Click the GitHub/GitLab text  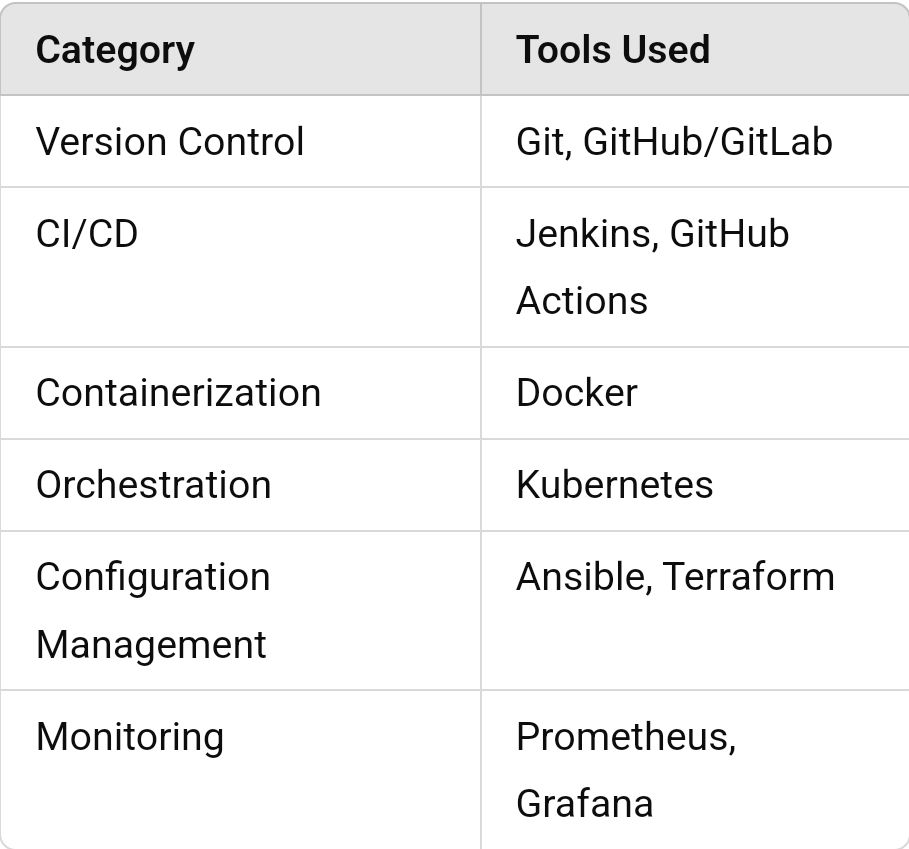pyautogui.click(x=707, y=142)
